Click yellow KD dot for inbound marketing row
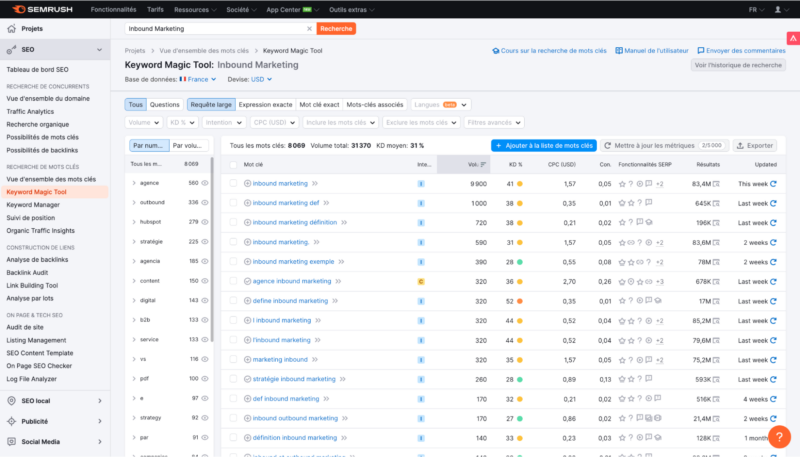Screen dimensions: 800x457 (519, 184)
